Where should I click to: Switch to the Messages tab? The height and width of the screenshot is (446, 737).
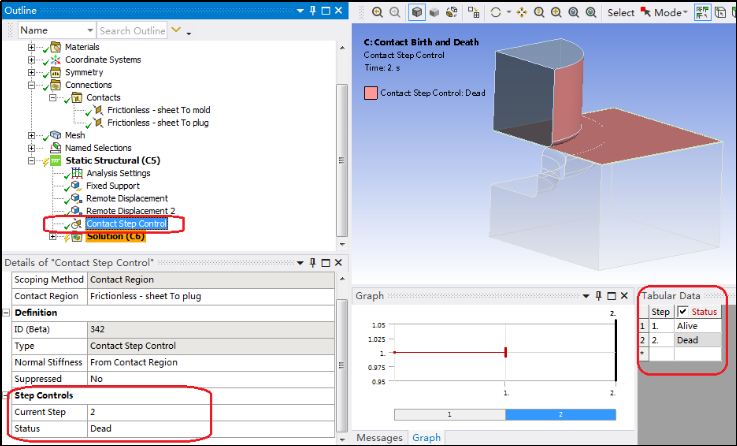(x=380, y=438)
